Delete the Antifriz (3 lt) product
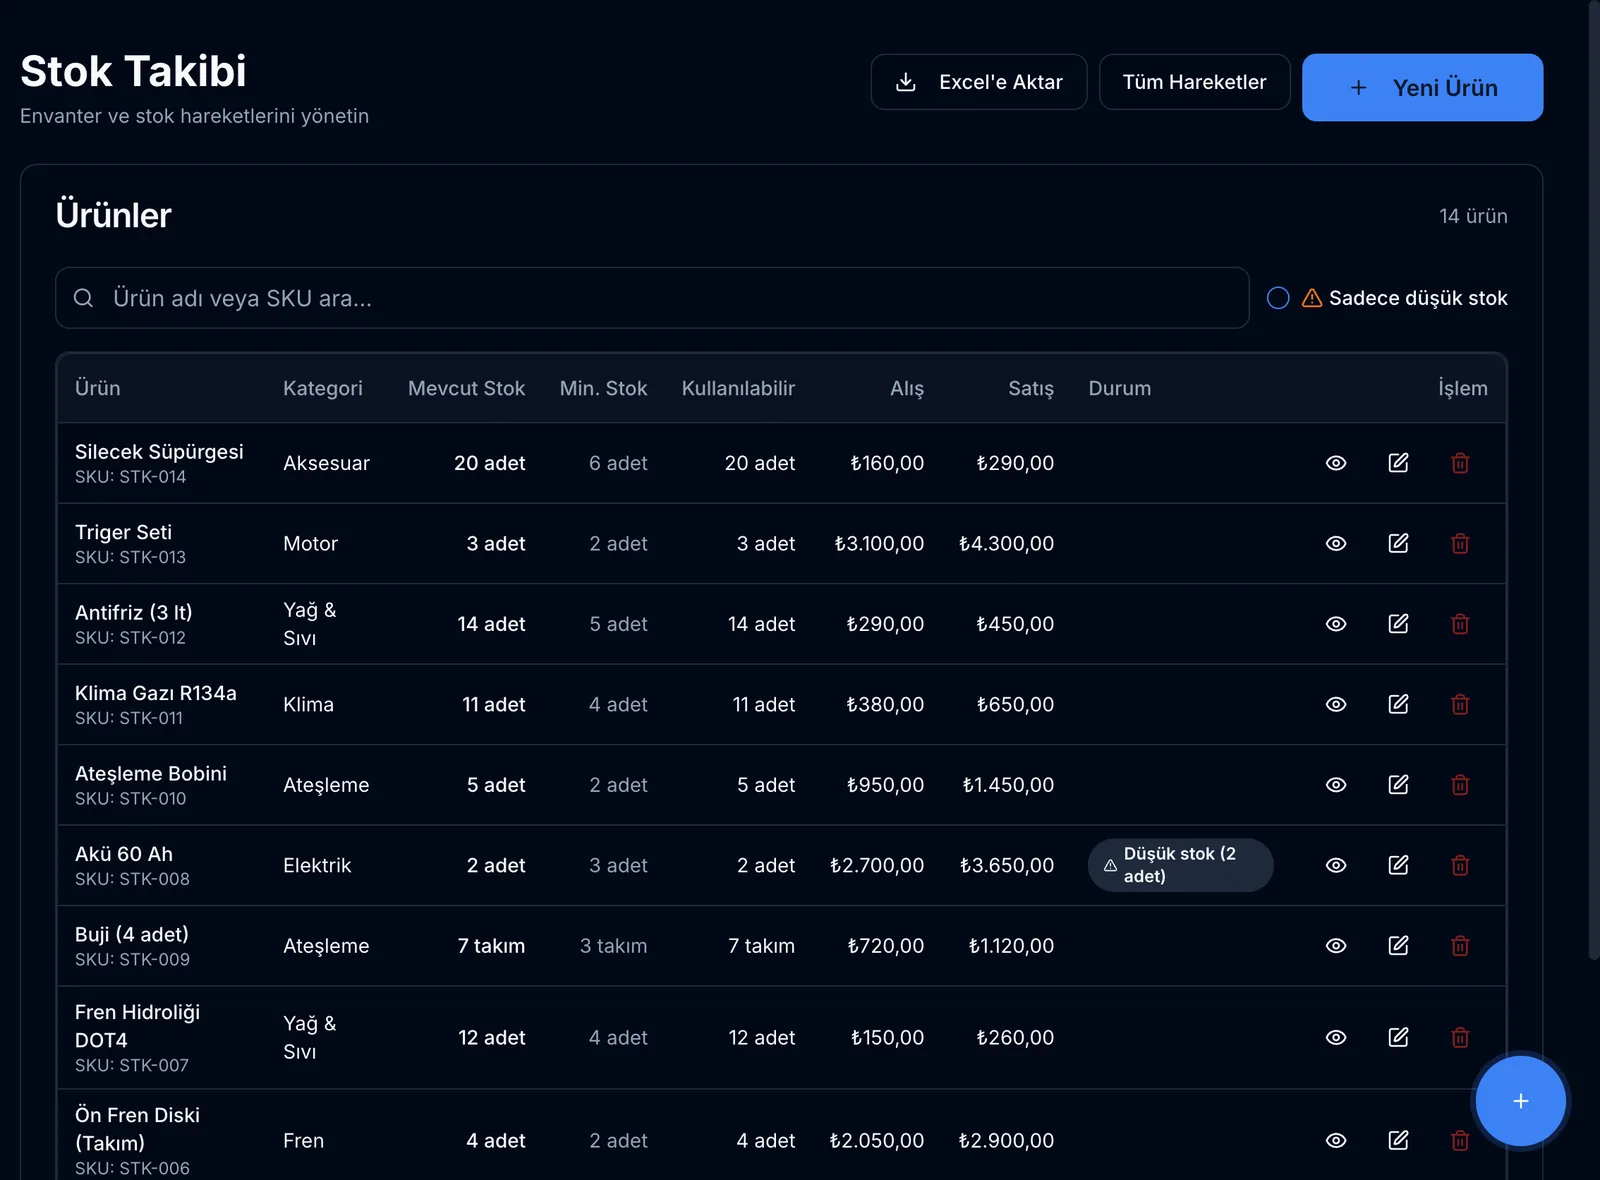1600x1180 pixels. tap(1460, 624)
